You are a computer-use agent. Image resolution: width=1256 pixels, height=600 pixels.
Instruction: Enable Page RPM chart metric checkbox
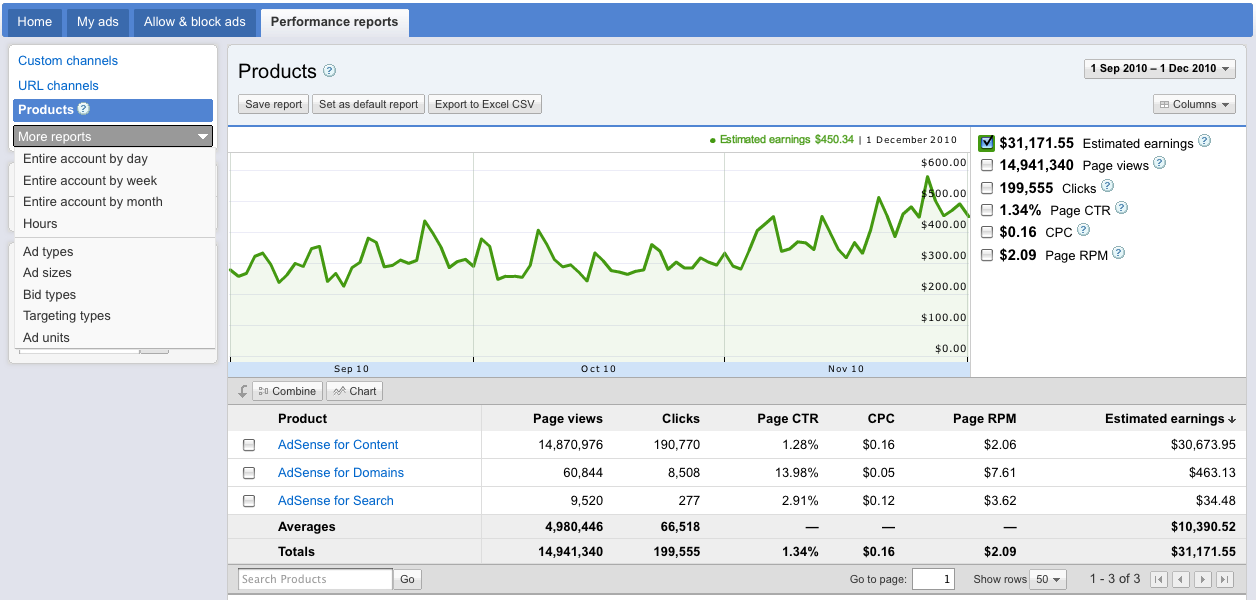point(988,255)
